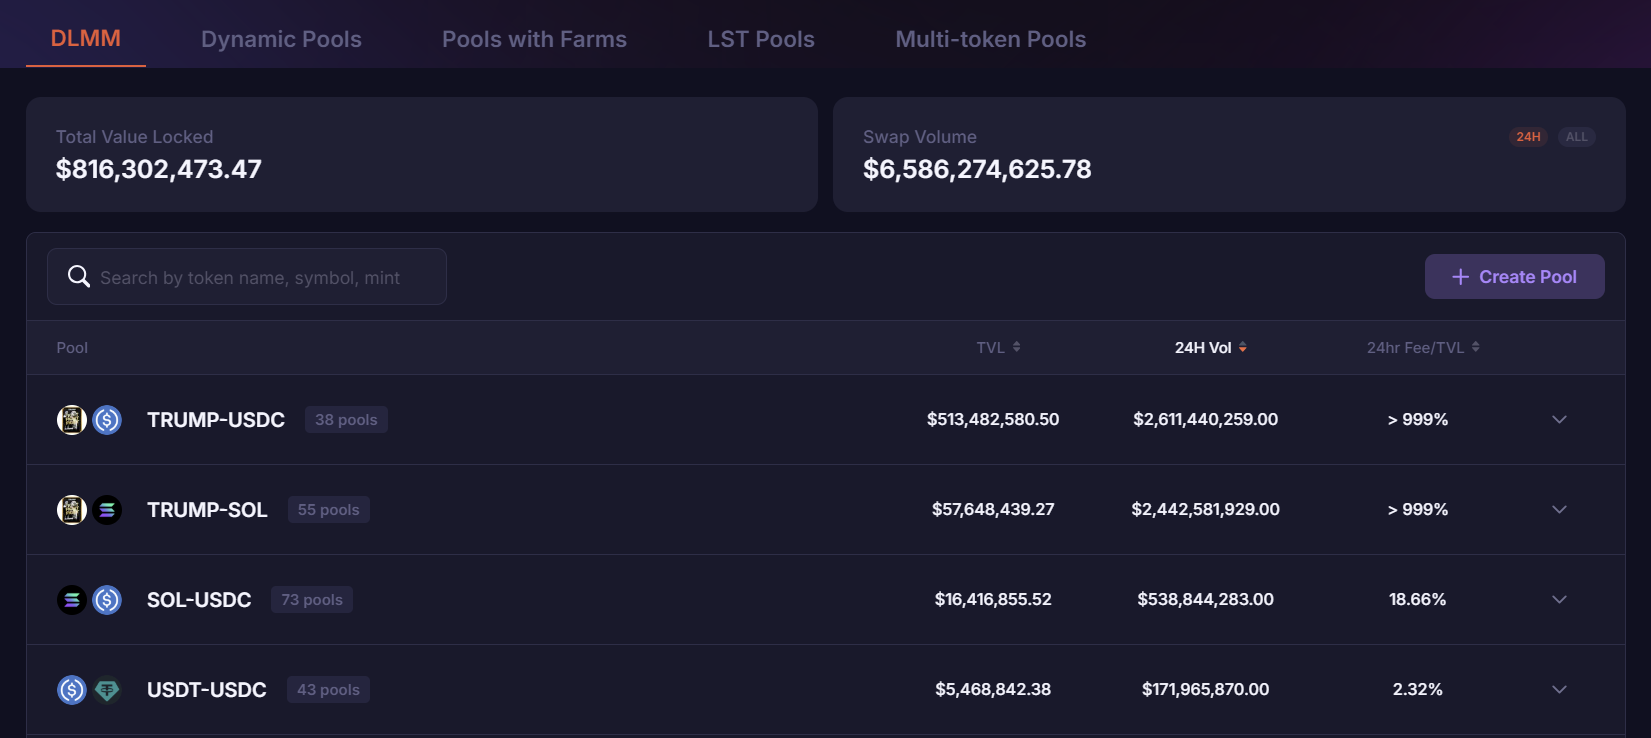Click TVL value $513,482,580.50
Image resolution: width=1651 pixels, height=738 pixels.
click(993, 420)
